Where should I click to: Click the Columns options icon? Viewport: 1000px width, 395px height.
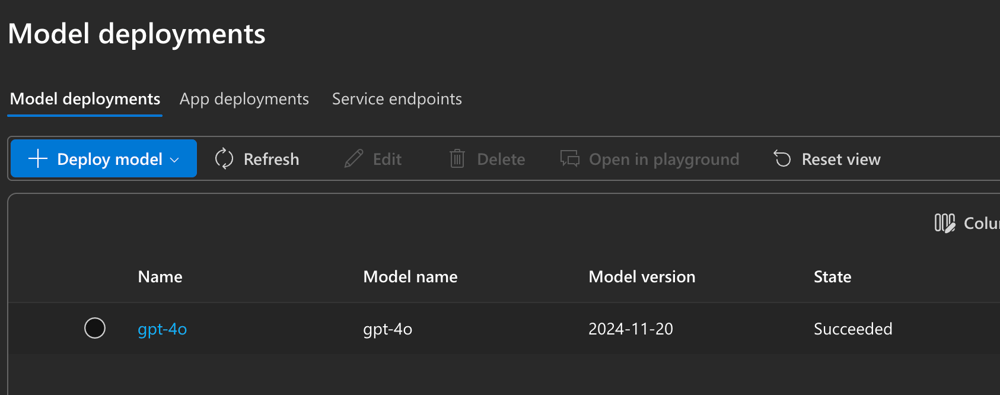pyautogui.click(x=945, y=223)
